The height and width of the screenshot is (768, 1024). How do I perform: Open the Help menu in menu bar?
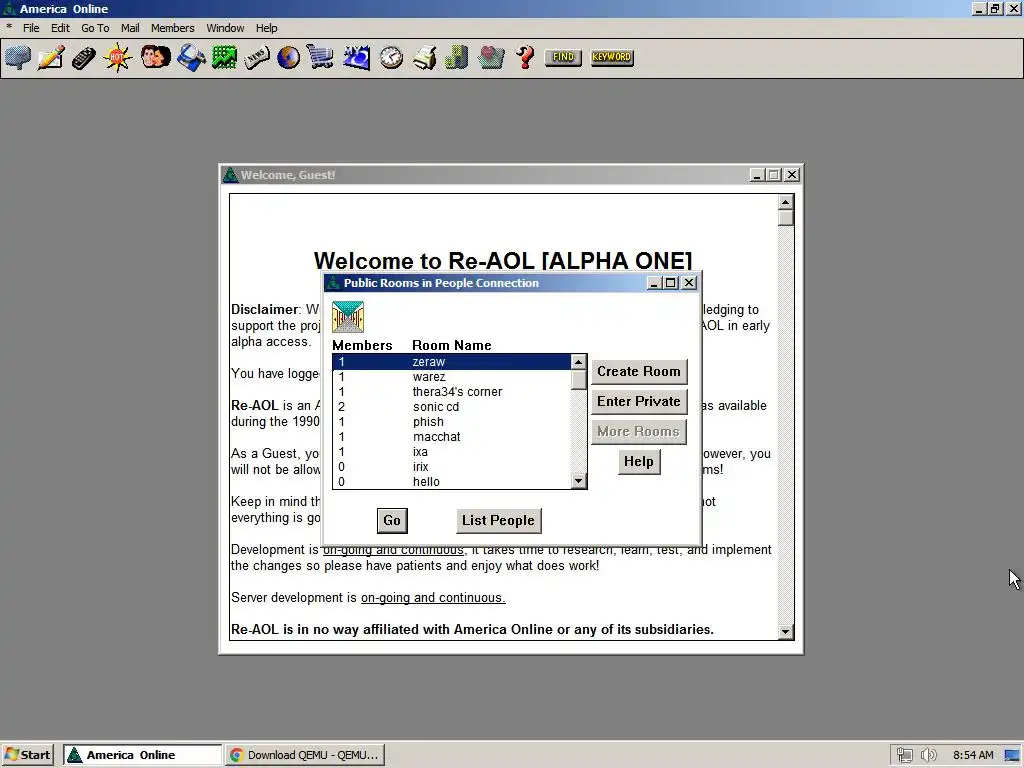point(266,28)
